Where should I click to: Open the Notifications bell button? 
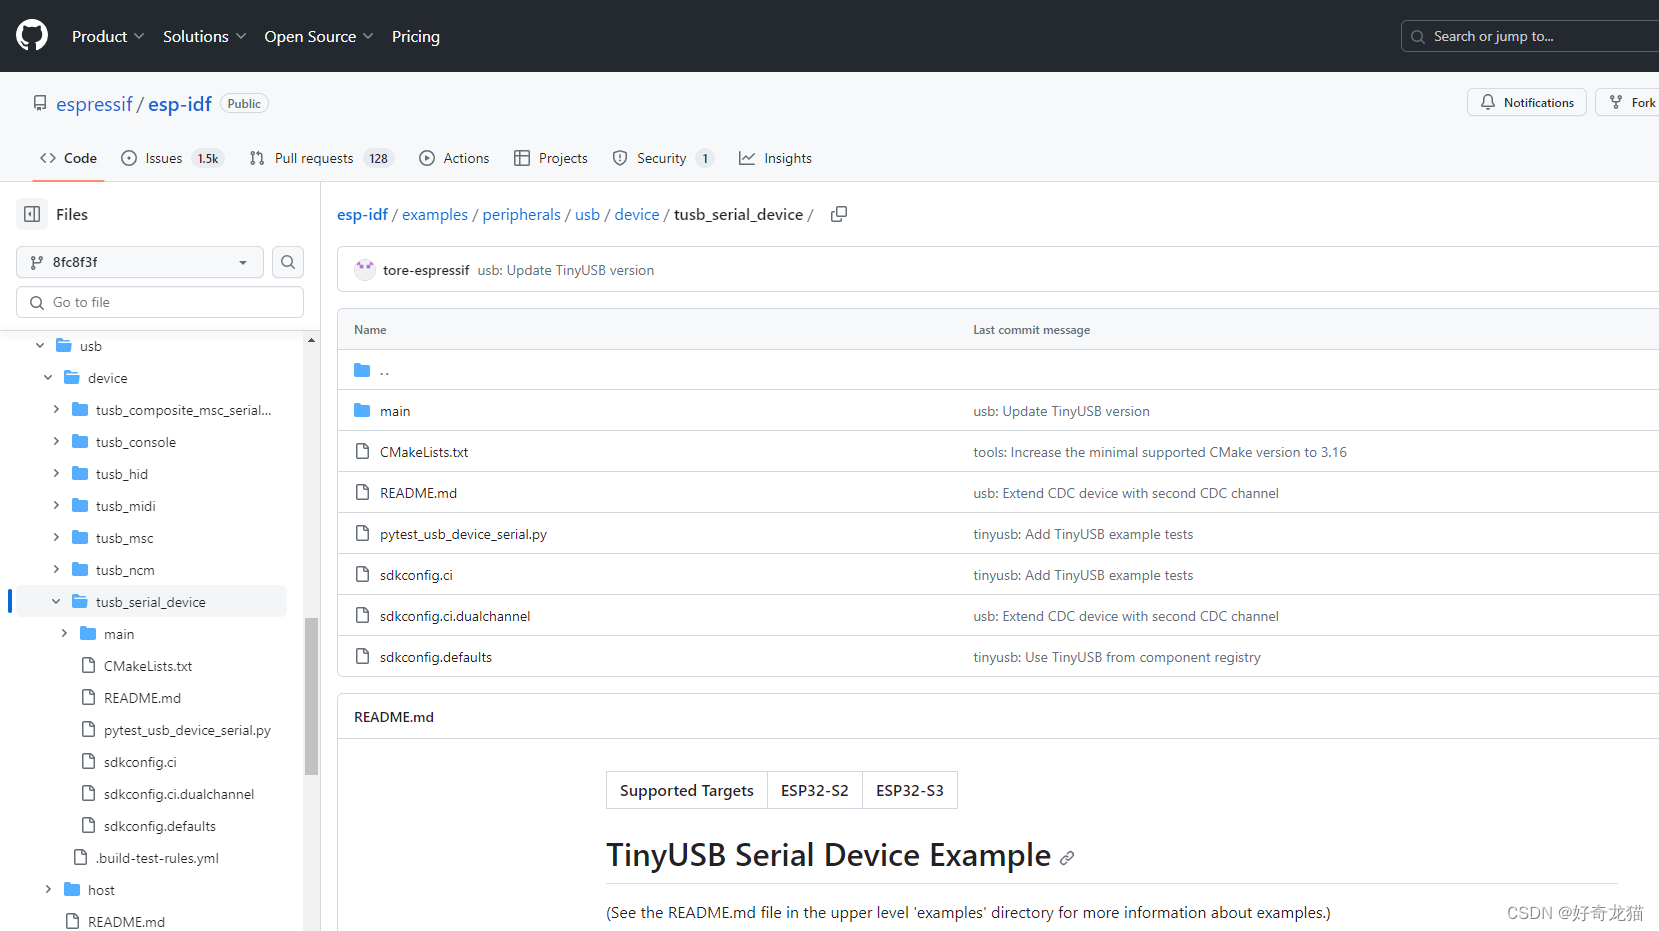click(x=1526, y=102)
